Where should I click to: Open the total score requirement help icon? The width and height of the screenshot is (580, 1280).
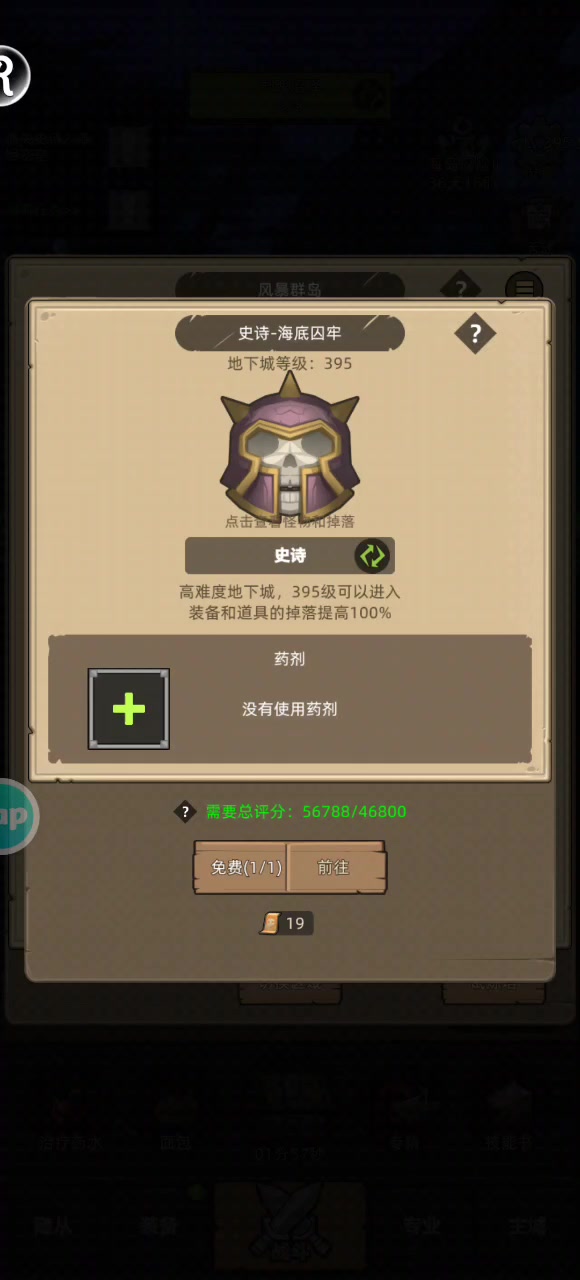tap(185, 812)
